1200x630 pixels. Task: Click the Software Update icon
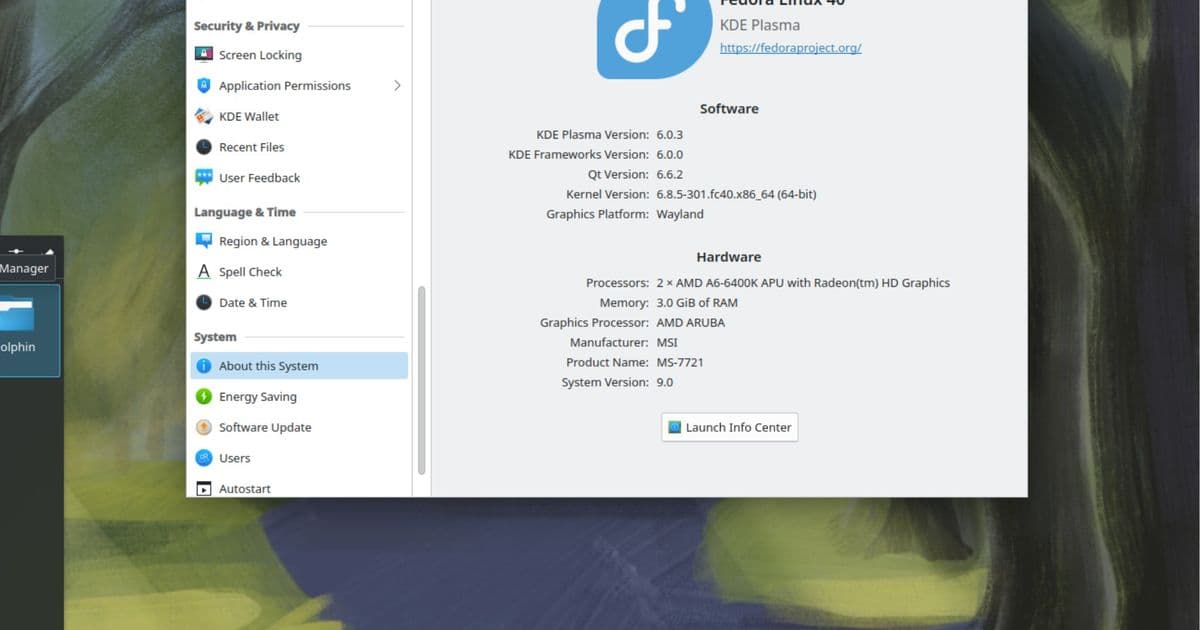(x=204, y=427)
